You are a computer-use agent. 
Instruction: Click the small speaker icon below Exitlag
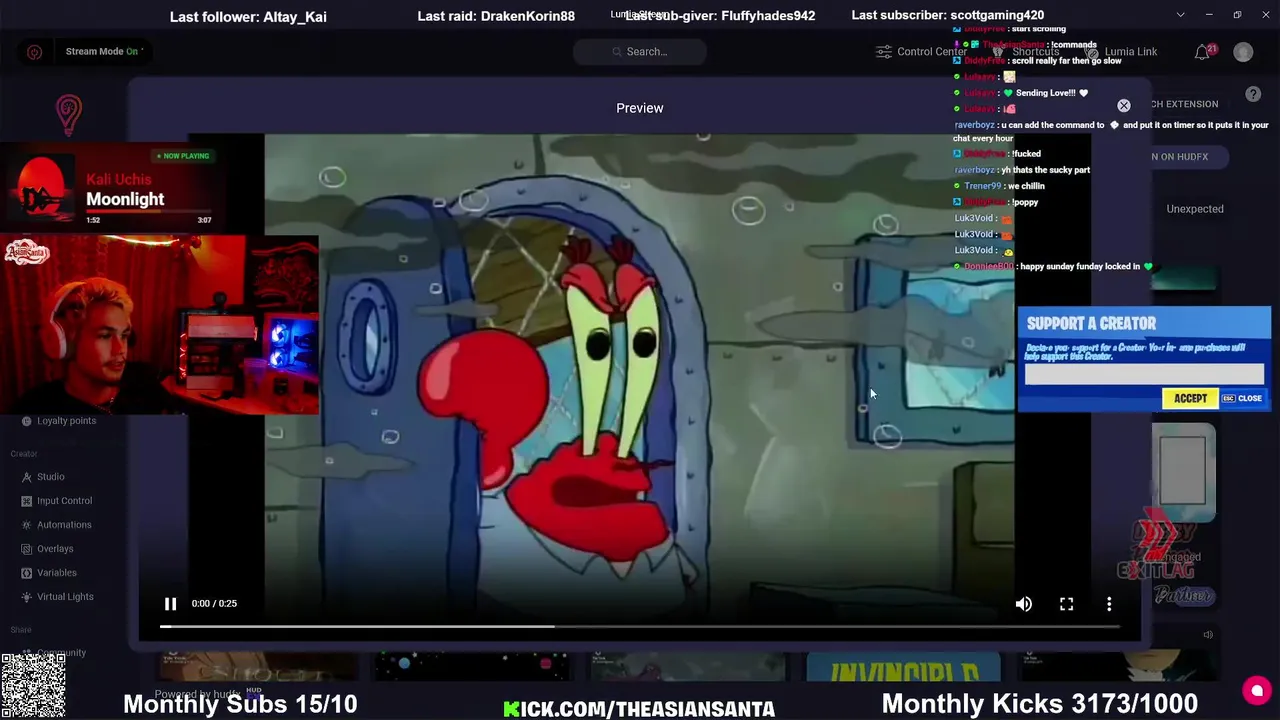point(1208,635)
